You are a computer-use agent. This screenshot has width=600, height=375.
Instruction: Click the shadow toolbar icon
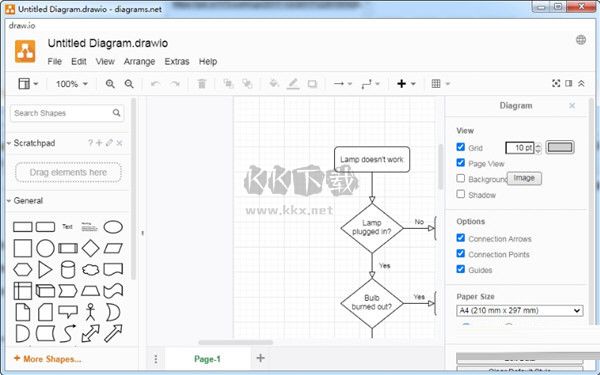[x=312, y=84]
